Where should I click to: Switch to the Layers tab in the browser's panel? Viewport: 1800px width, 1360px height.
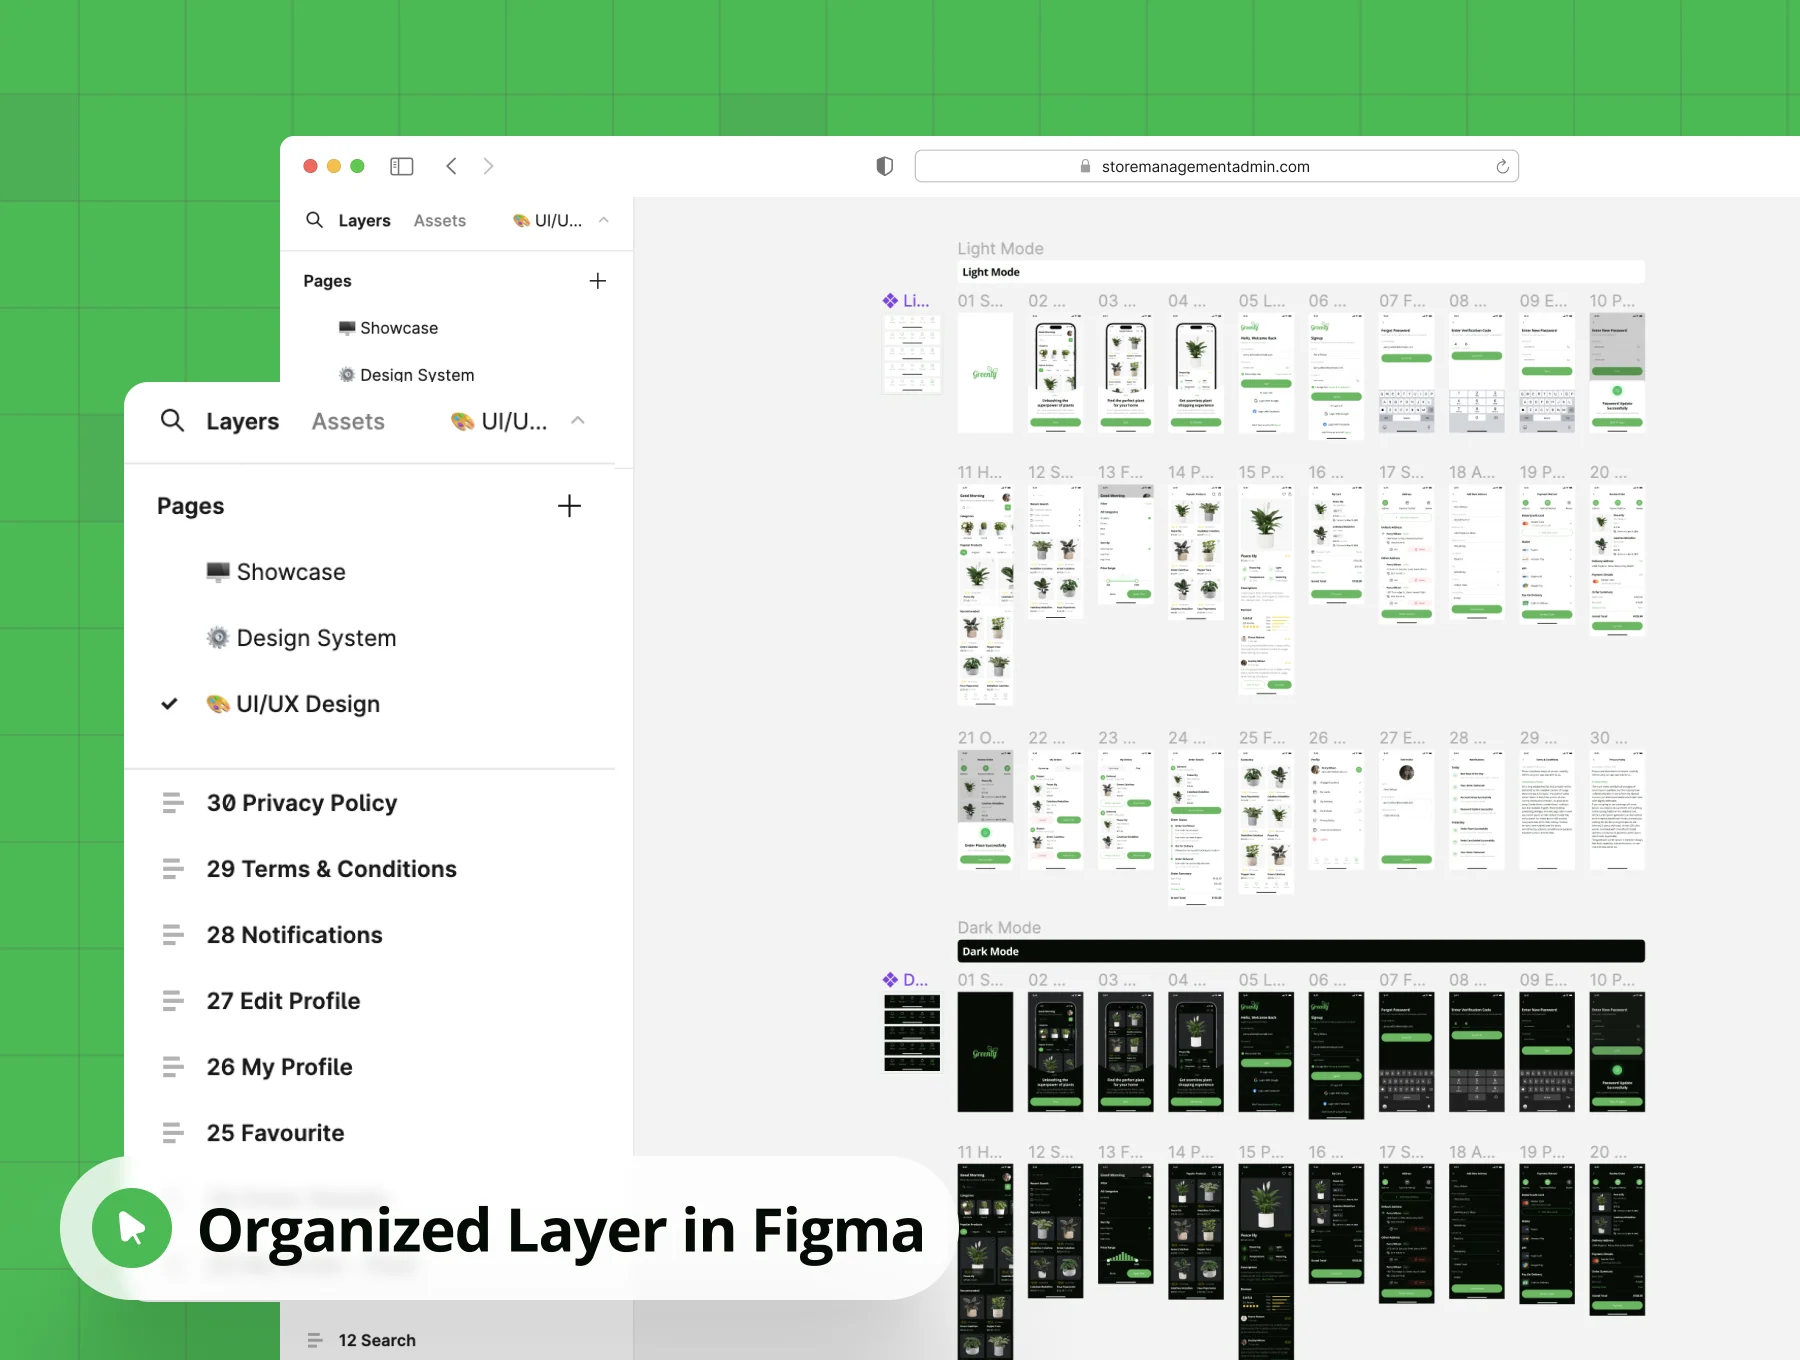[364, 221]
